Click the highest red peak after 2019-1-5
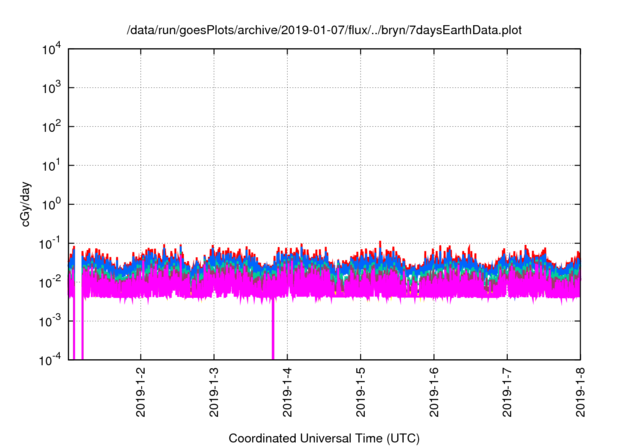 (380, 244)
